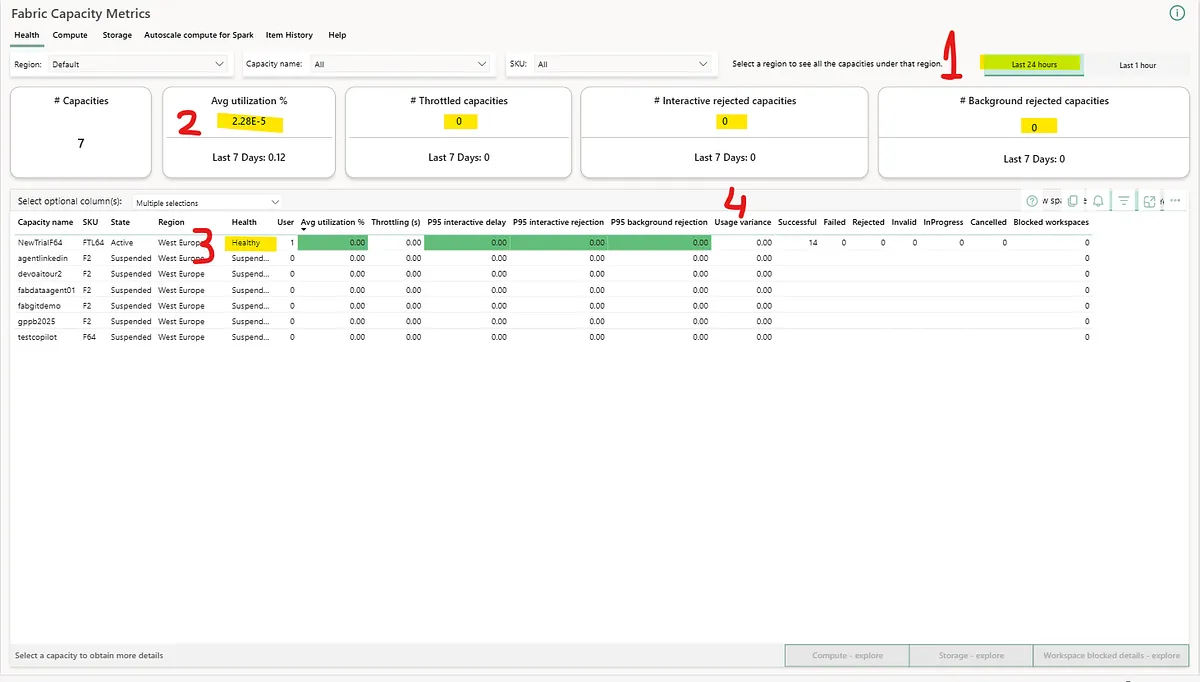
Task: Enter focus mode for the capacity table
Action: point(1150,201)
